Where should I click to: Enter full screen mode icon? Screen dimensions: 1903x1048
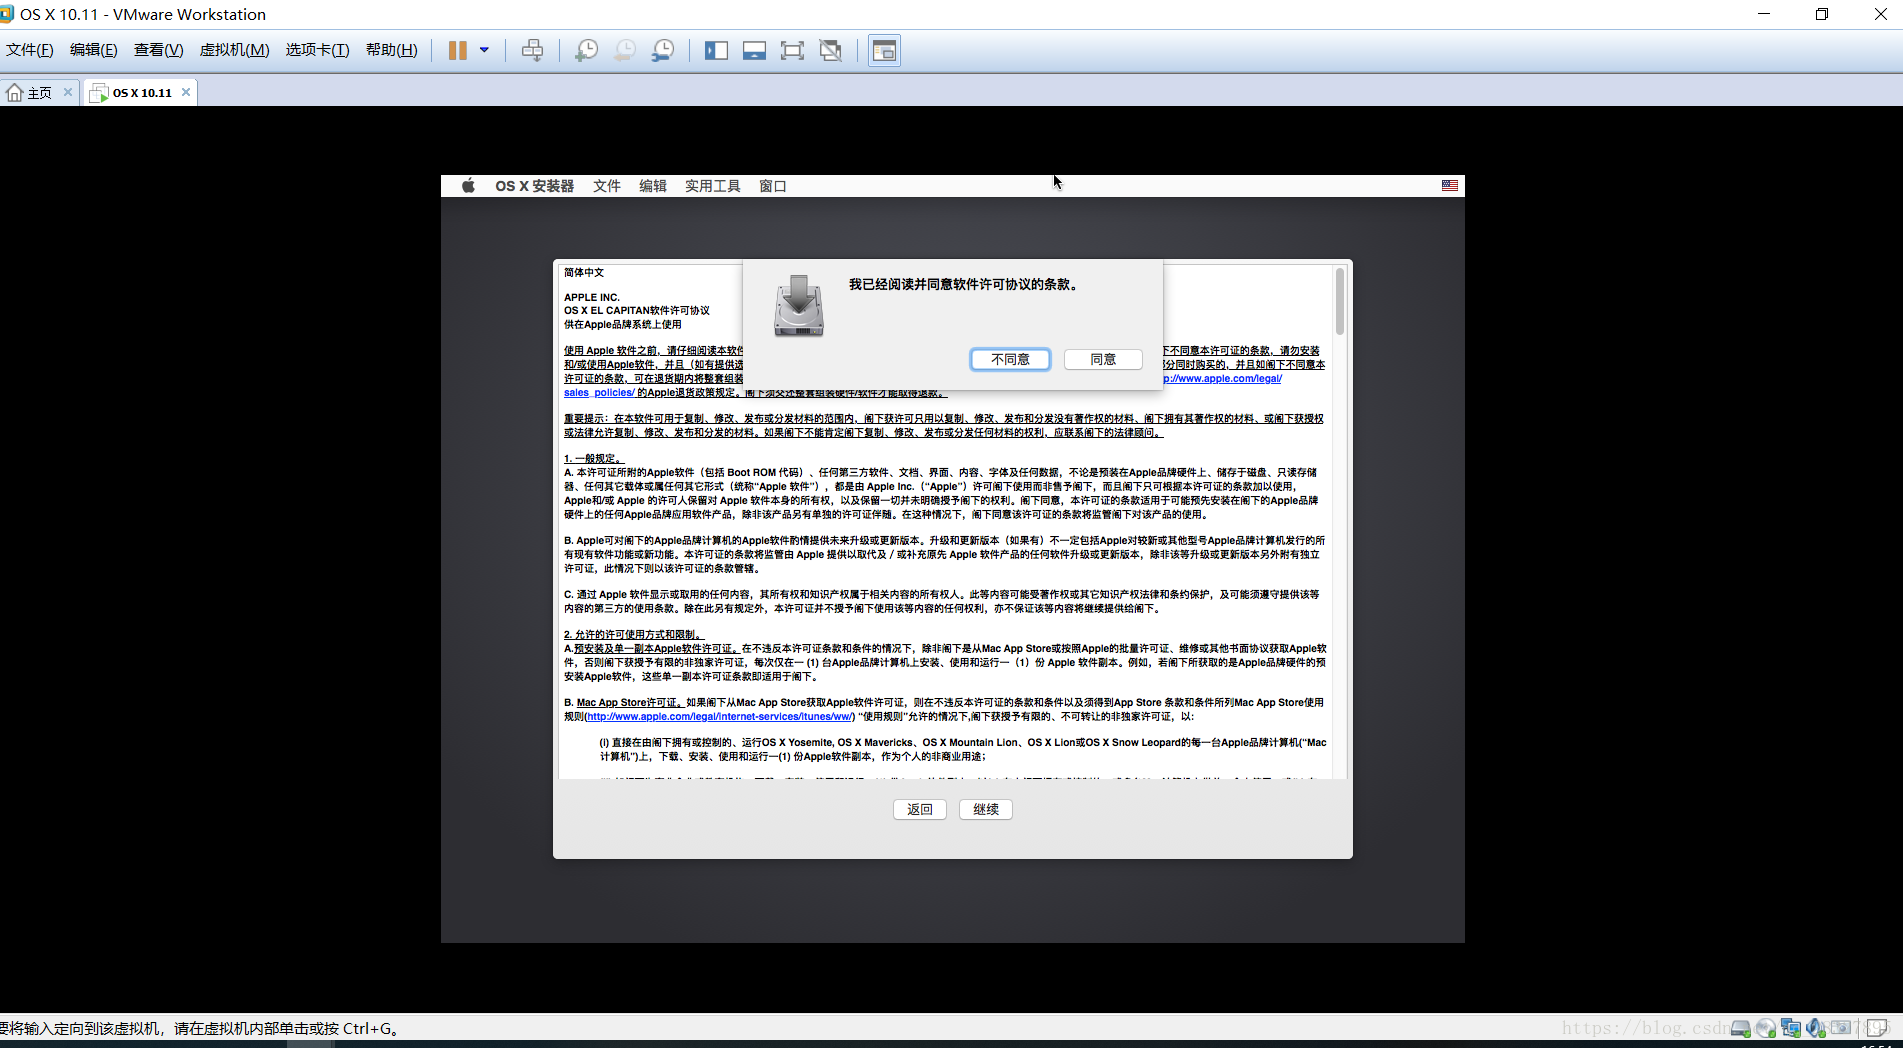click(792, 50)
